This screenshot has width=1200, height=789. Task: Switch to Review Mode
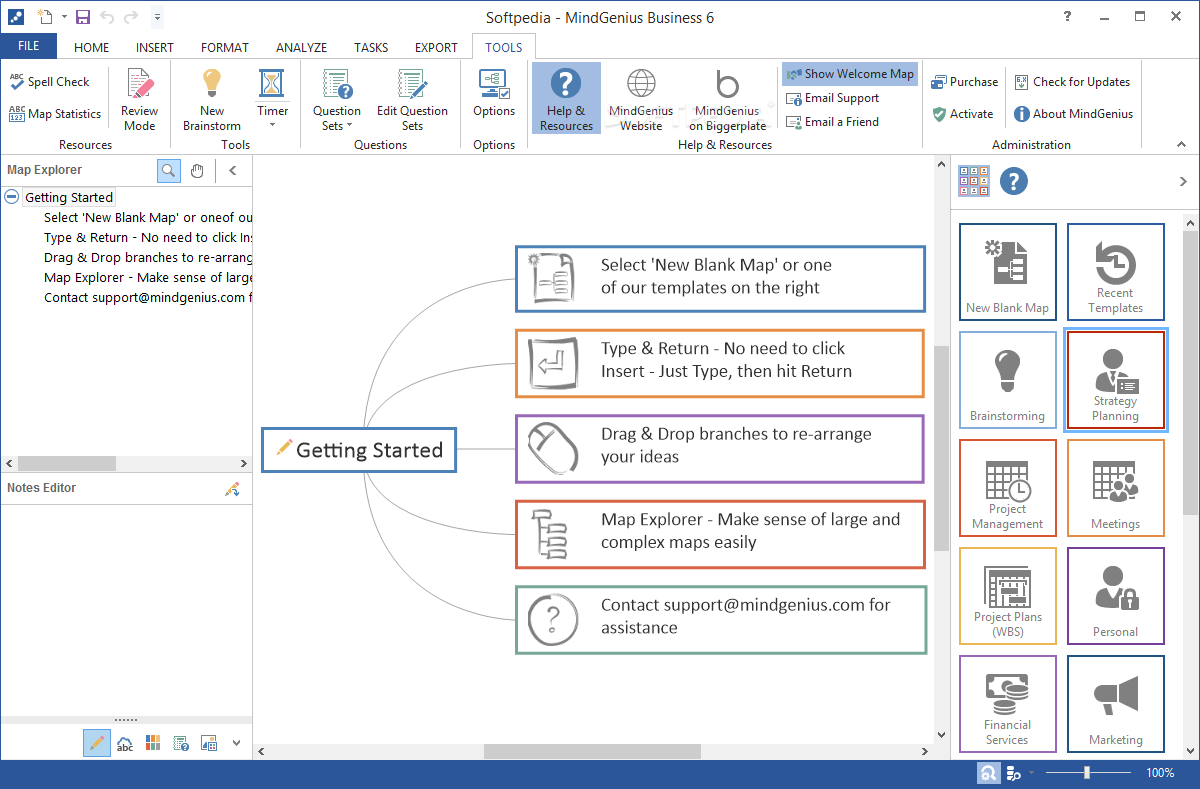point(139,100)
